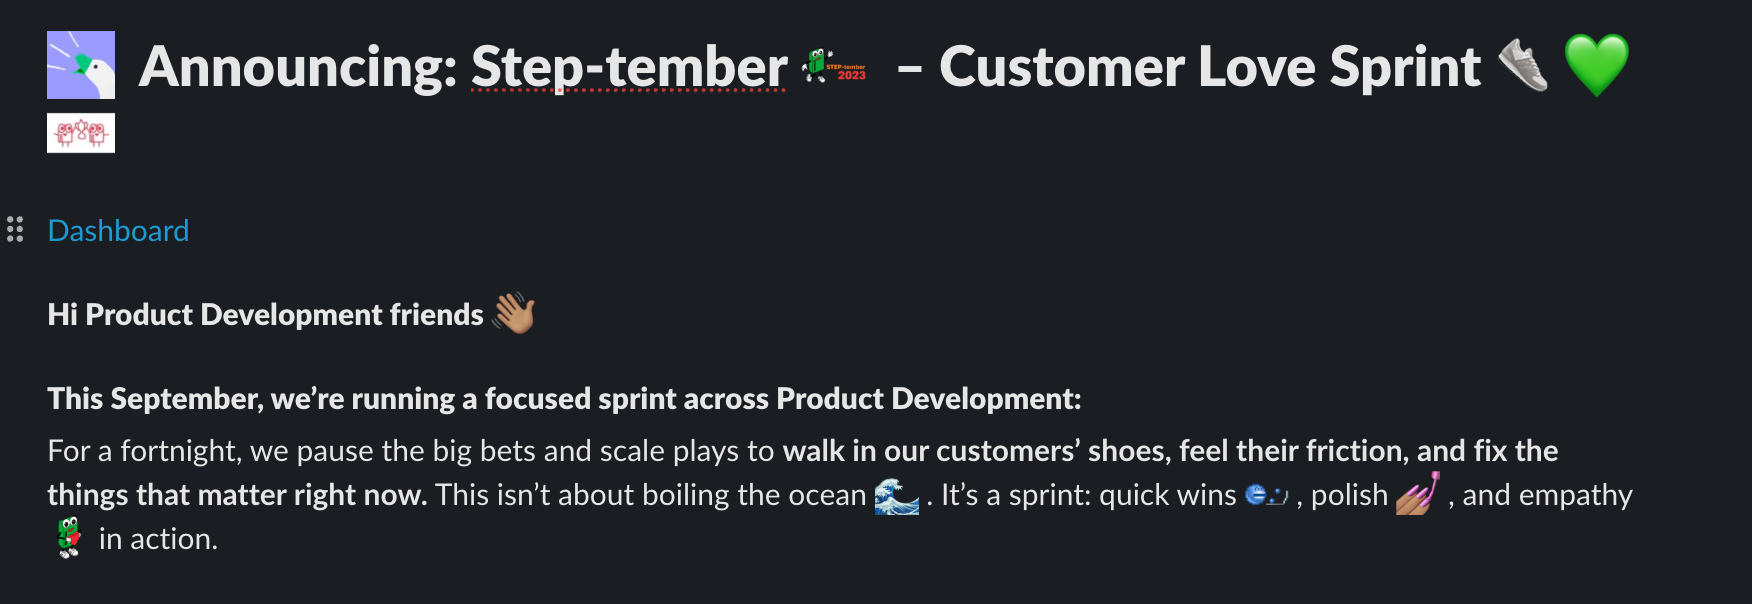The width and height of the screenshot is (1752, 604).
Task: Click the nail polish emoji after polish
Action: 1418,494
